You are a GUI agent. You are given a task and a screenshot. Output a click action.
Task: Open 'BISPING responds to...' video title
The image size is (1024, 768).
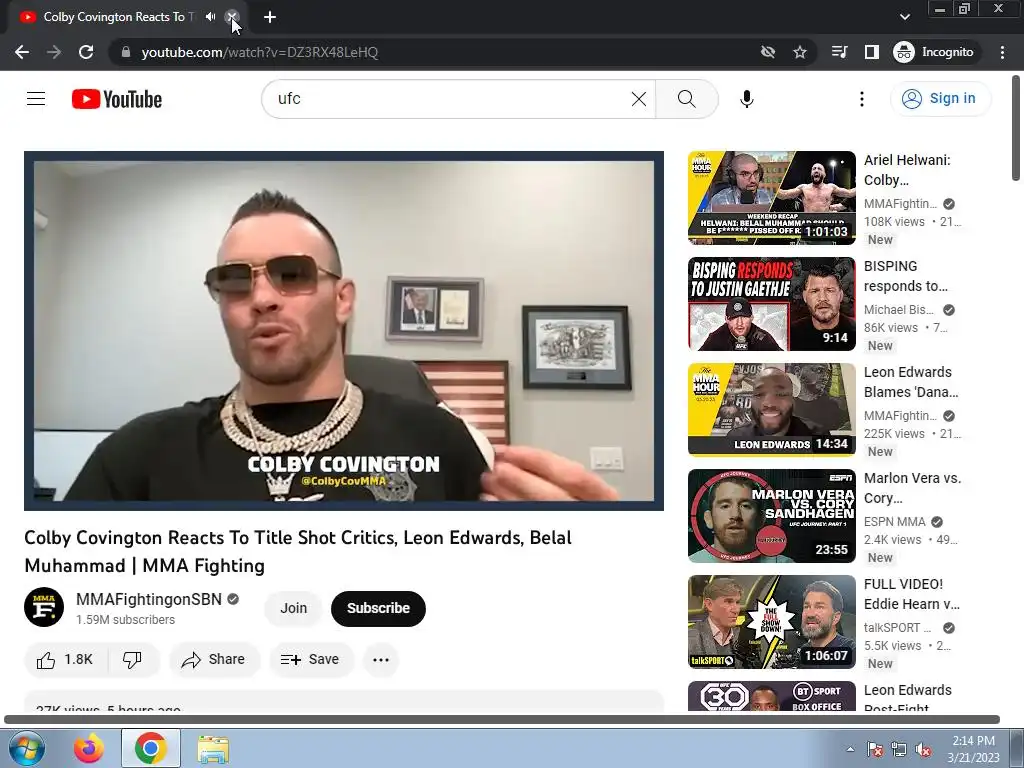906,276
